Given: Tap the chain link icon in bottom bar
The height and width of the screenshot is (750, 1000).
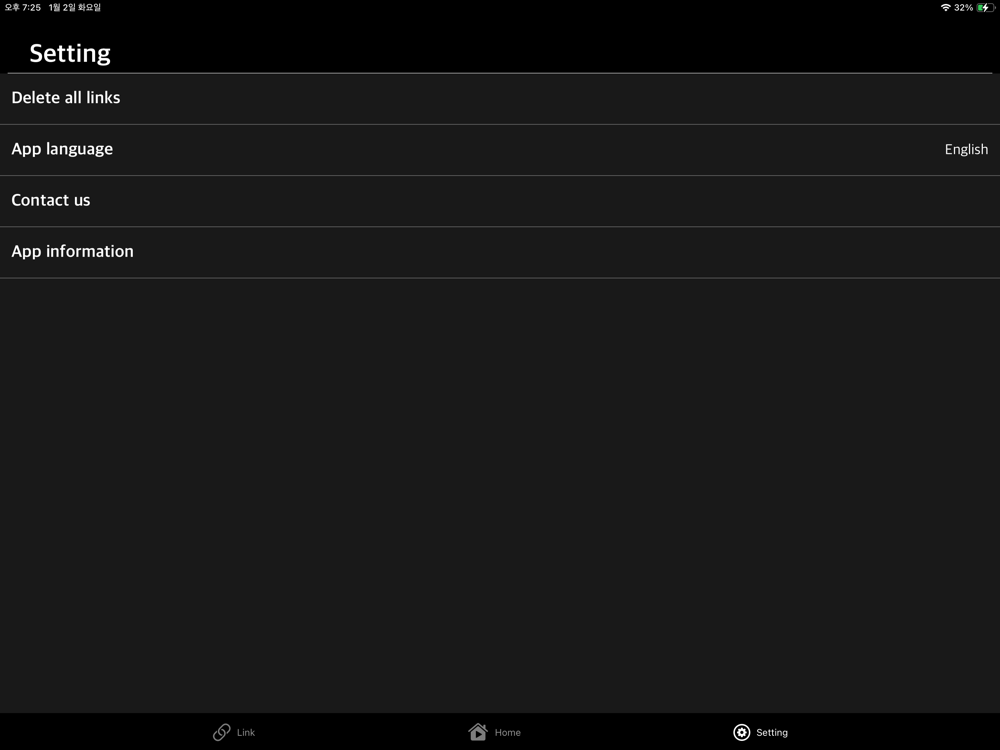Looking at the screenshot, I should [221, 732].
